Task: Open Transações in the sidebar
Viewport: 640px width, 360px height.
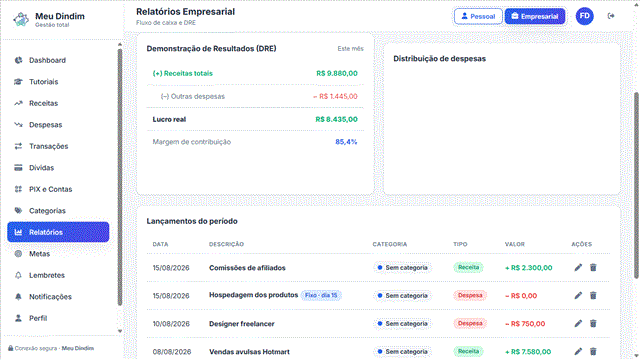Action: [58, 146]
